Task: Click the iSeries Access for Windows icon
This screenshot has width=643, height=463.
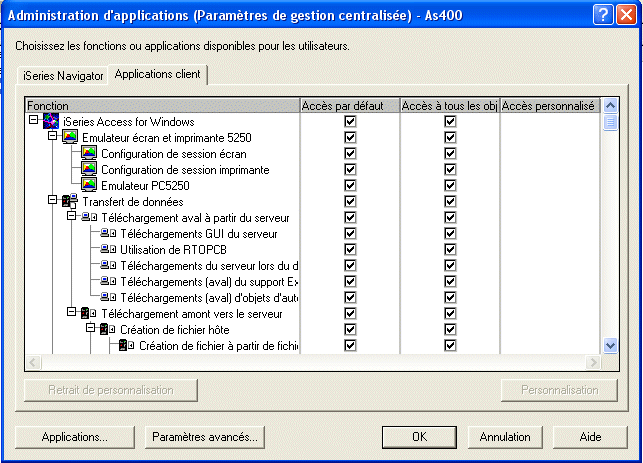Action: click(51, 121)
